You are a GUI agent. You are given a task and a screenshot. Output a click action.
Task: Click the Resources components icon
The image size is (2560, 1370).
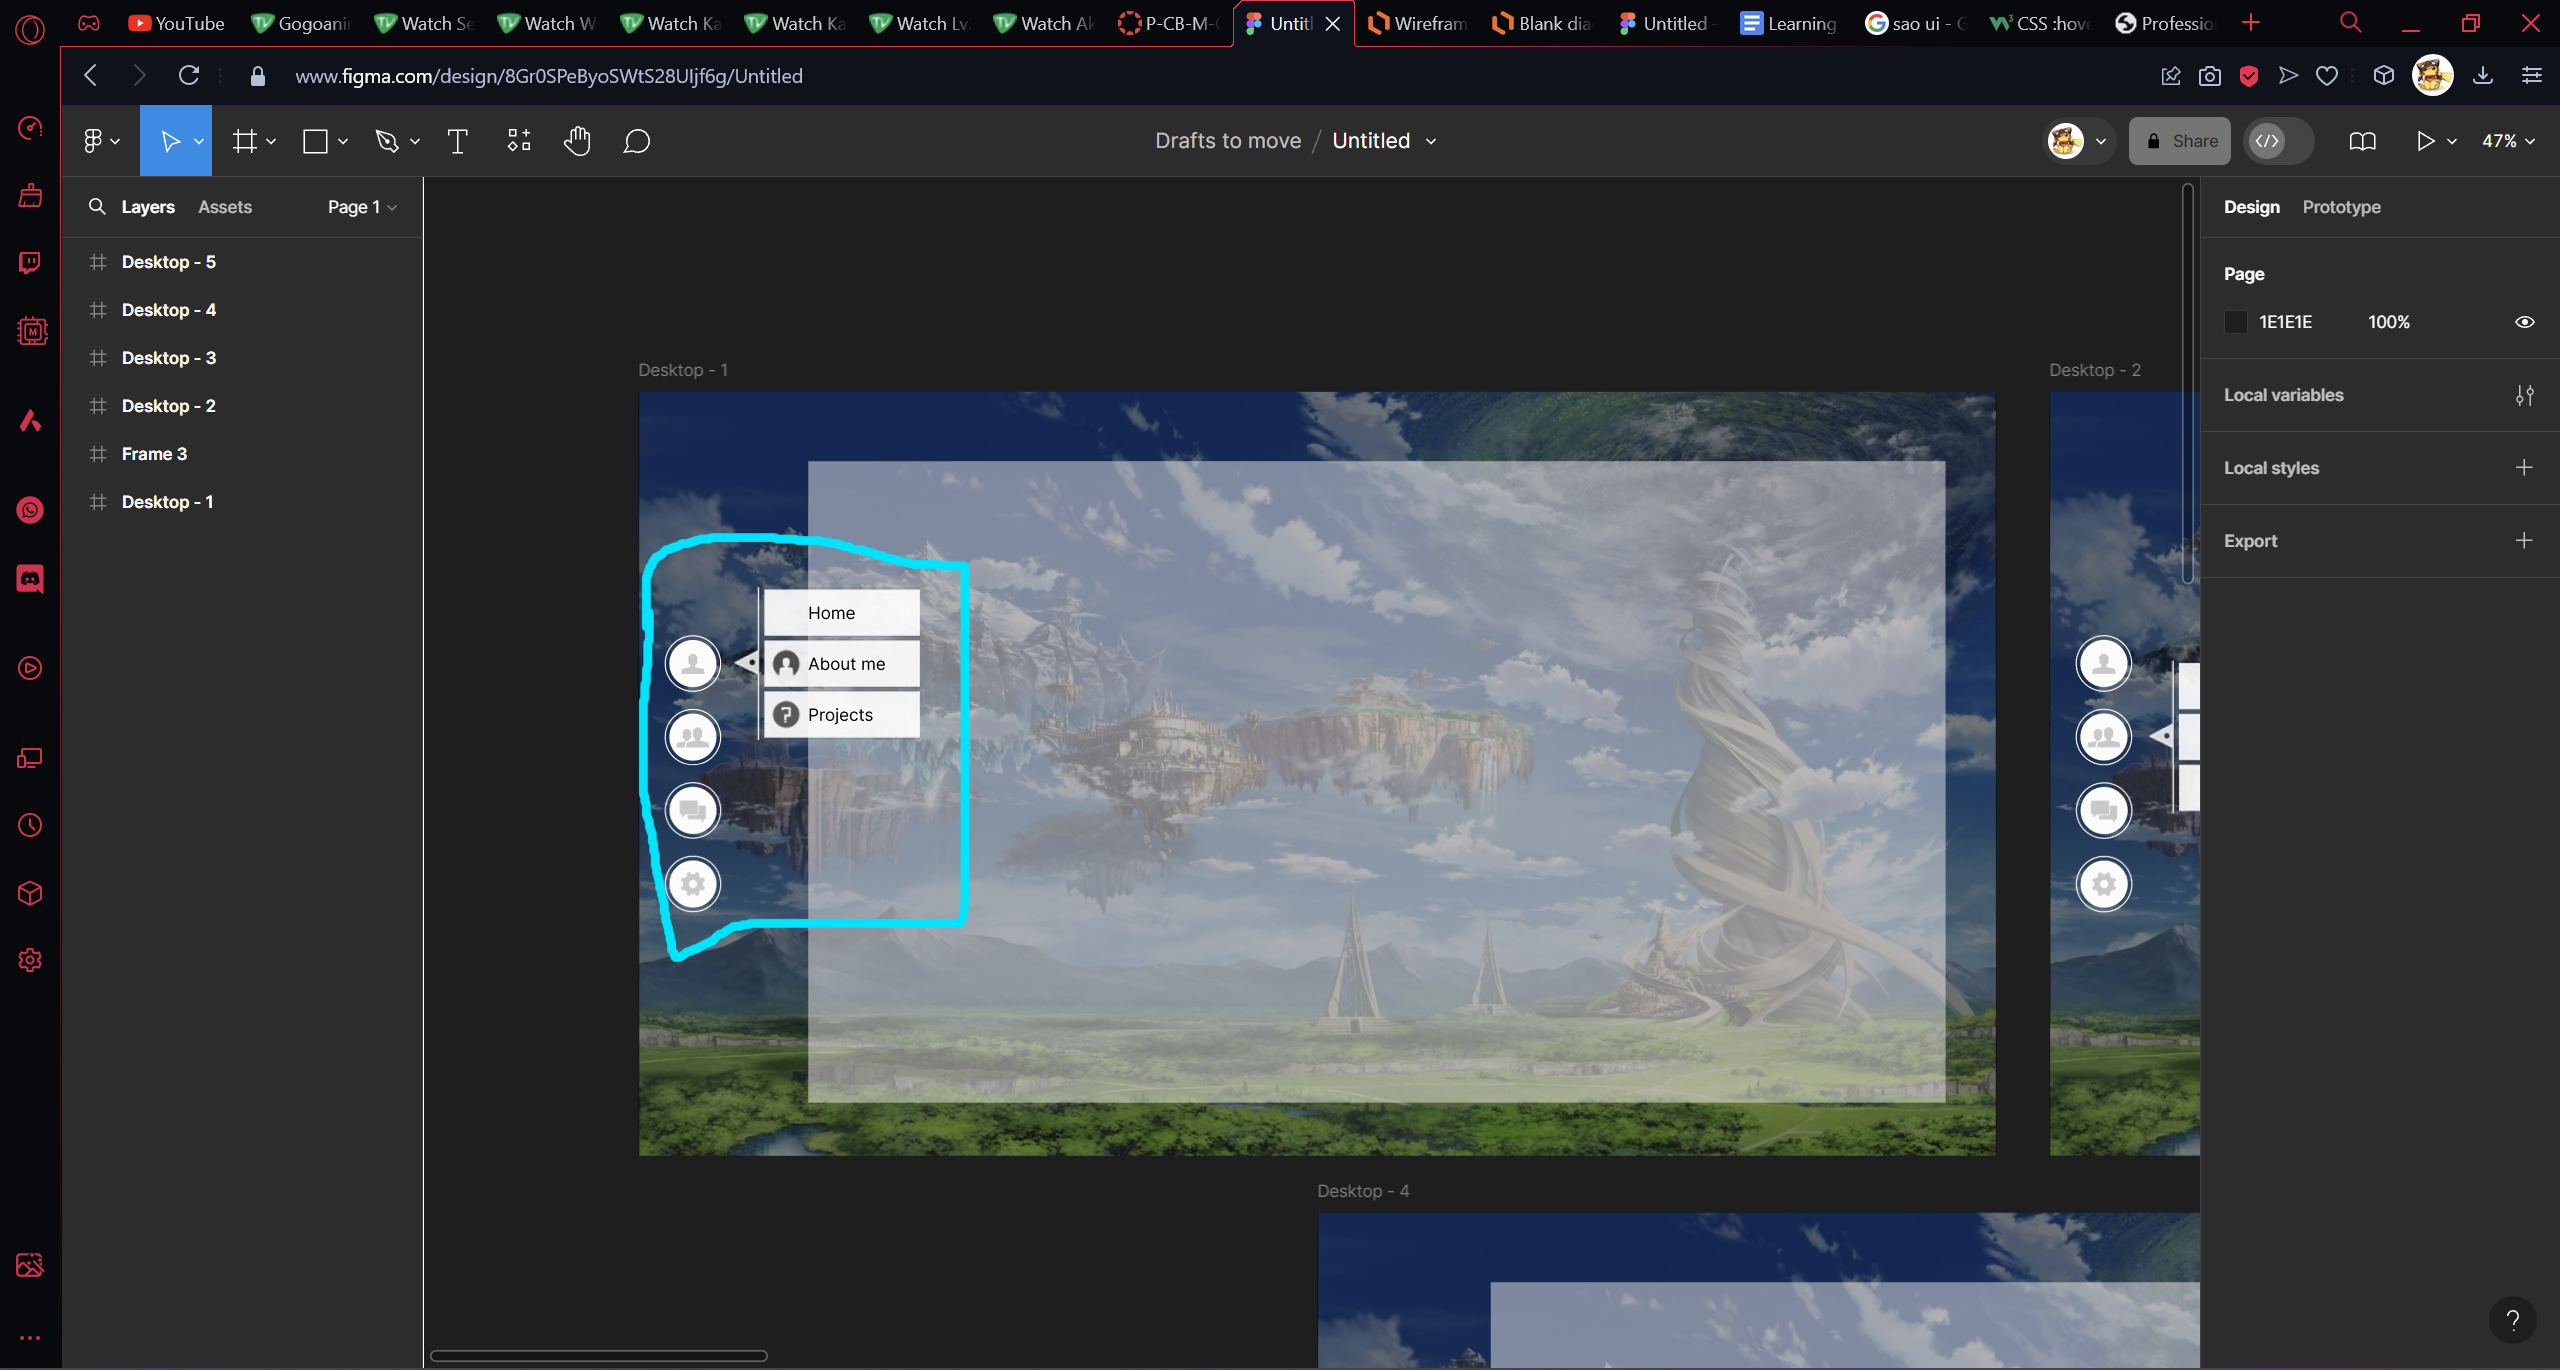point(518,141)
